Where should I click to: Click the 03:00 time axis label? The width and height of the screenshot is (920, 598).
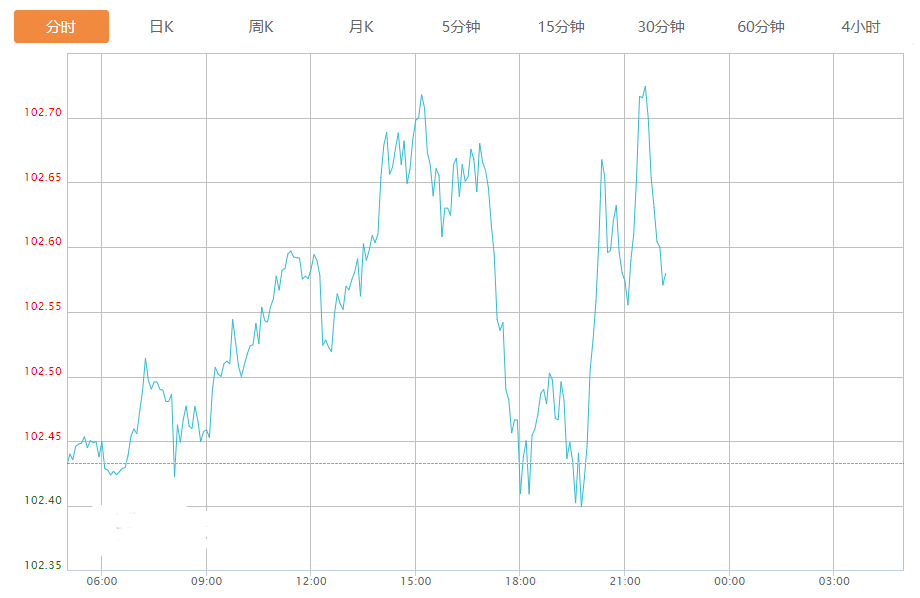pos(834,581)
